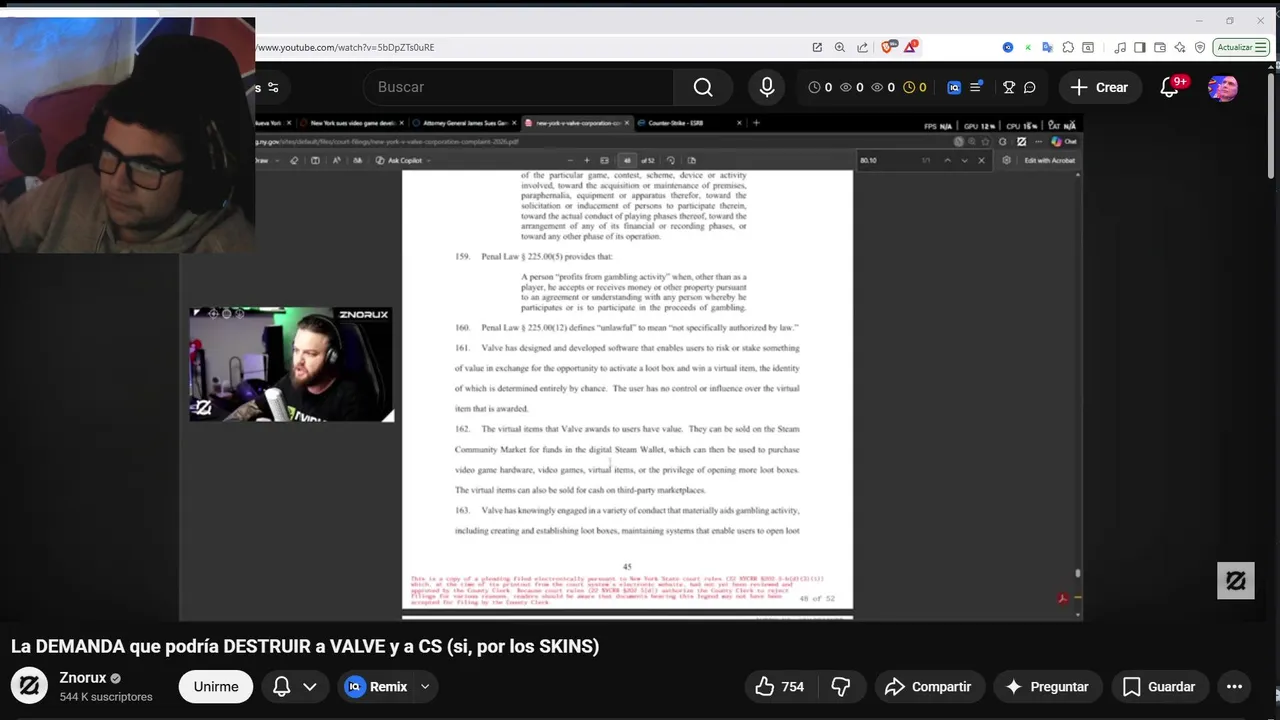The height and width of the screenshot is (720, 1280).
Task: Click the open-in-new-window icon in address bar
Action: pyautogui.click(x=817, y=47)
